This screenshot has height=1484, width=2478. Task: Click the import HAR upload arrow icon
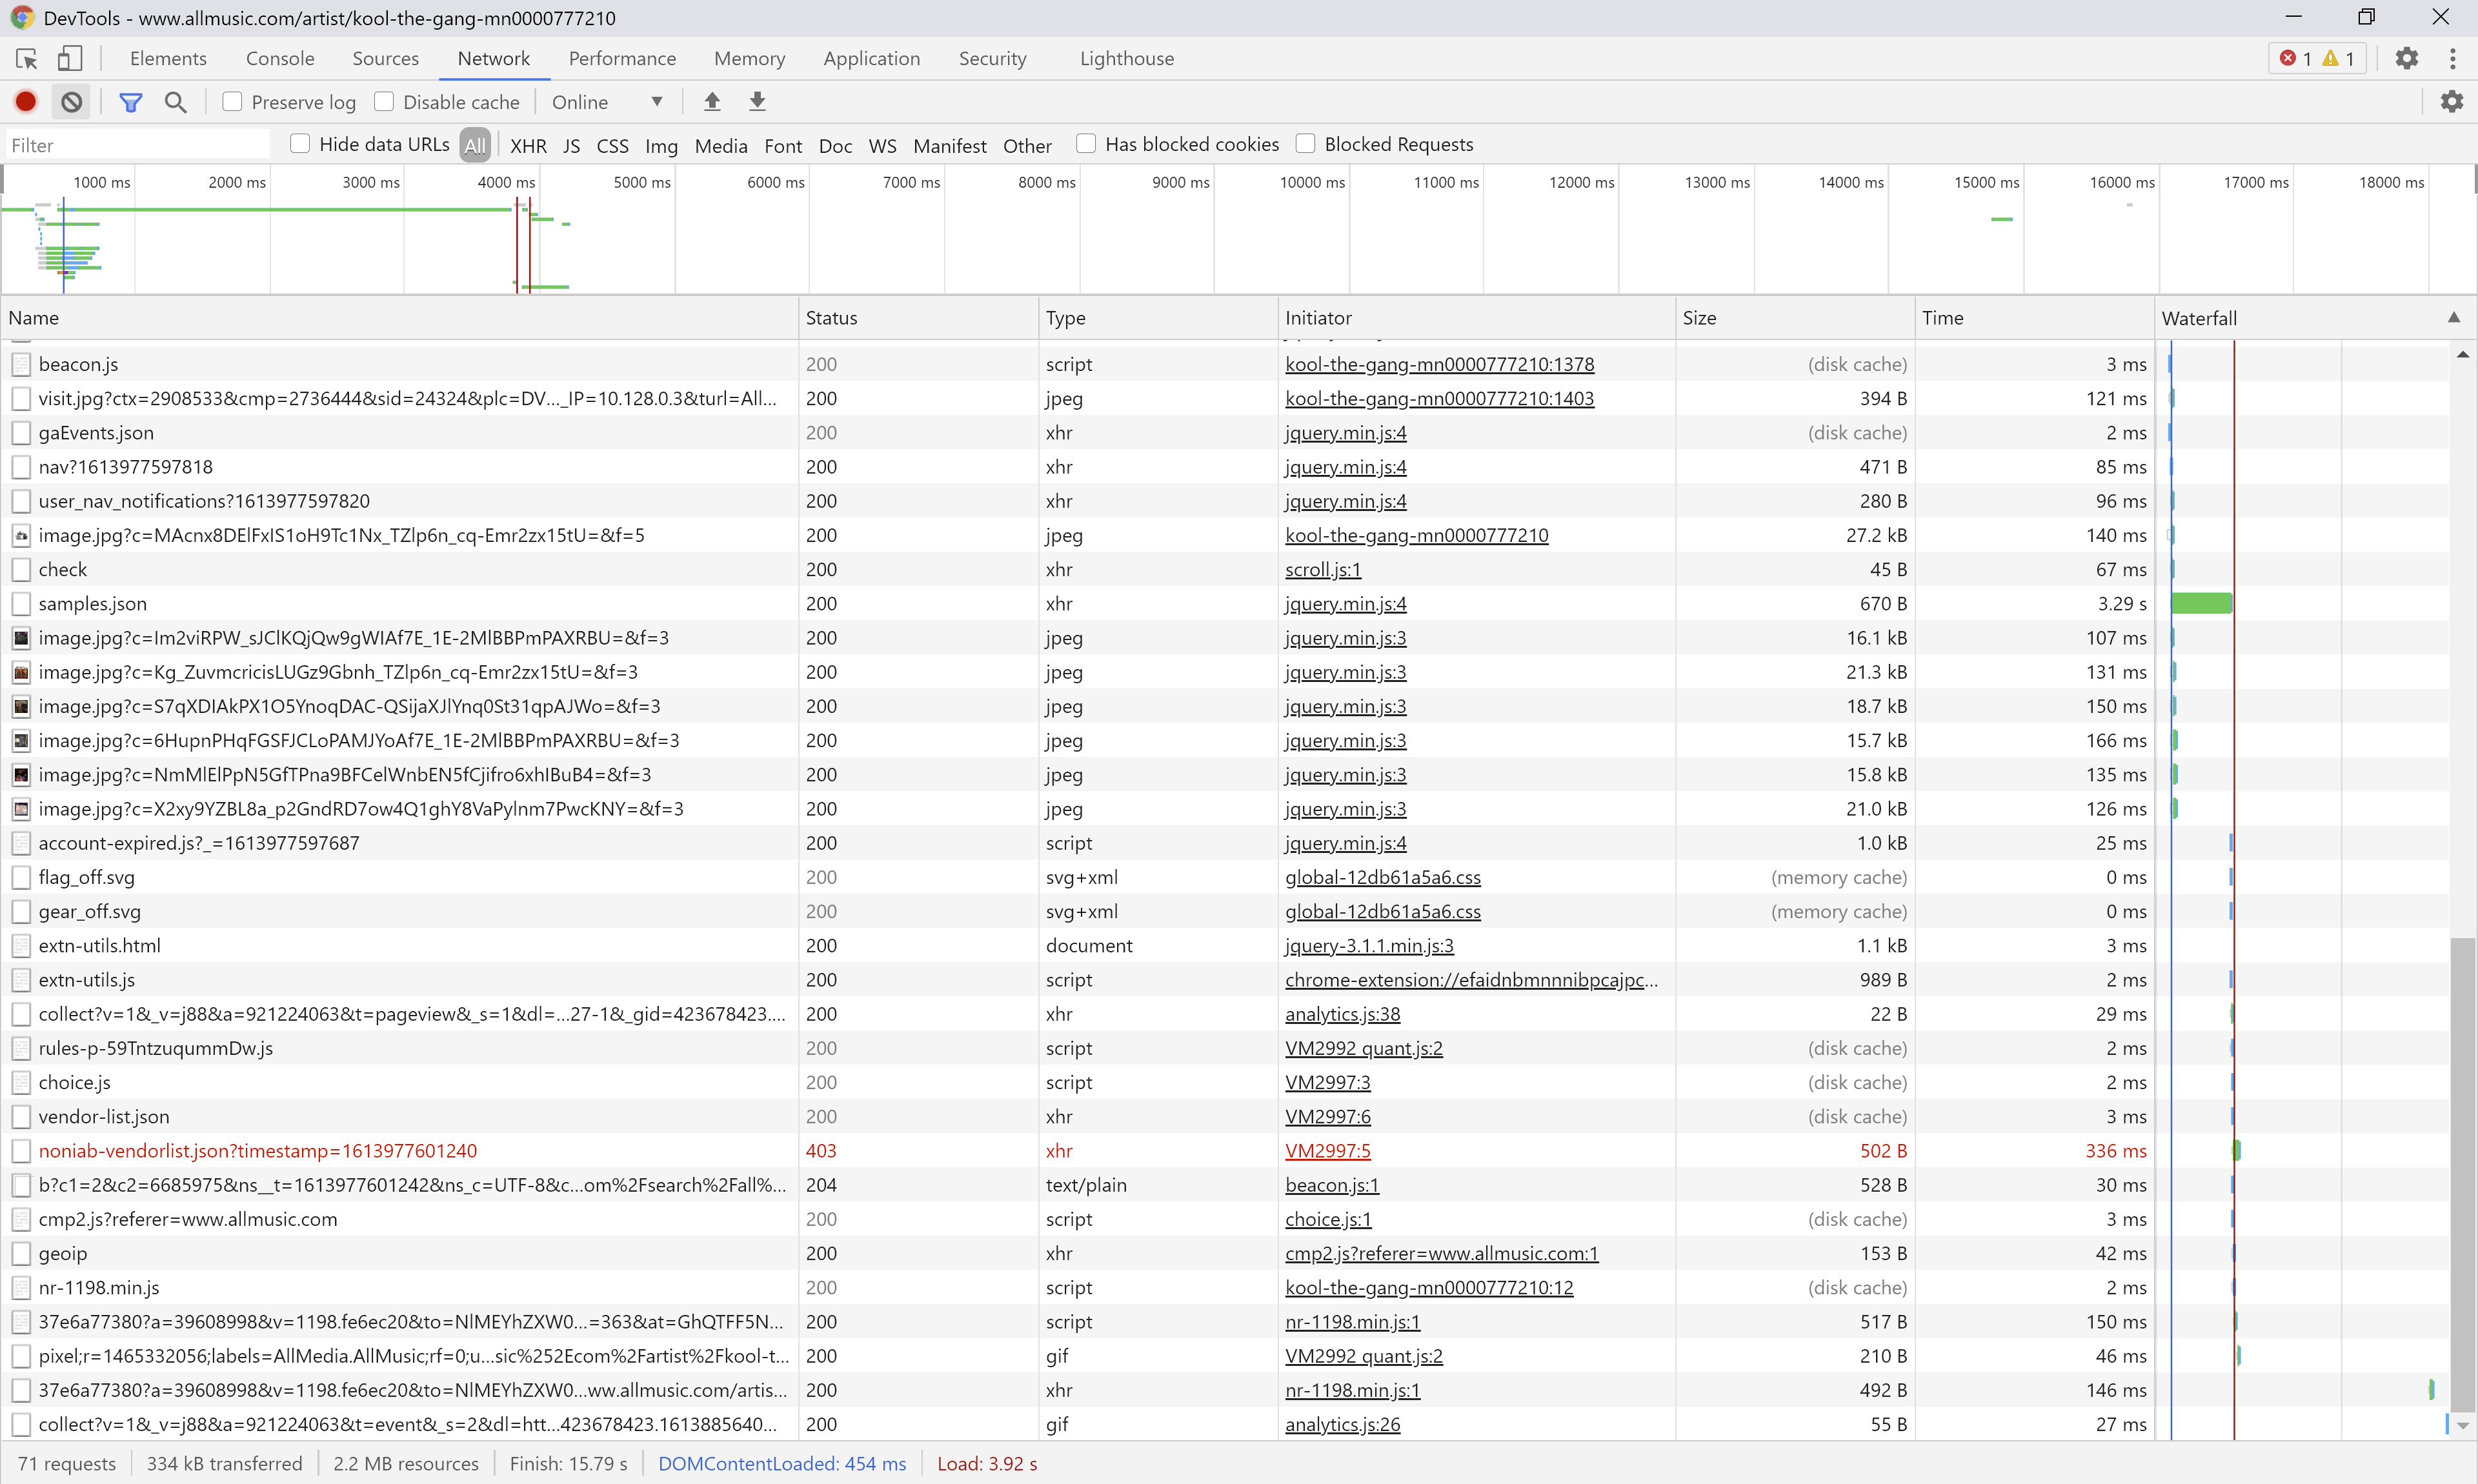pos(712,101)
